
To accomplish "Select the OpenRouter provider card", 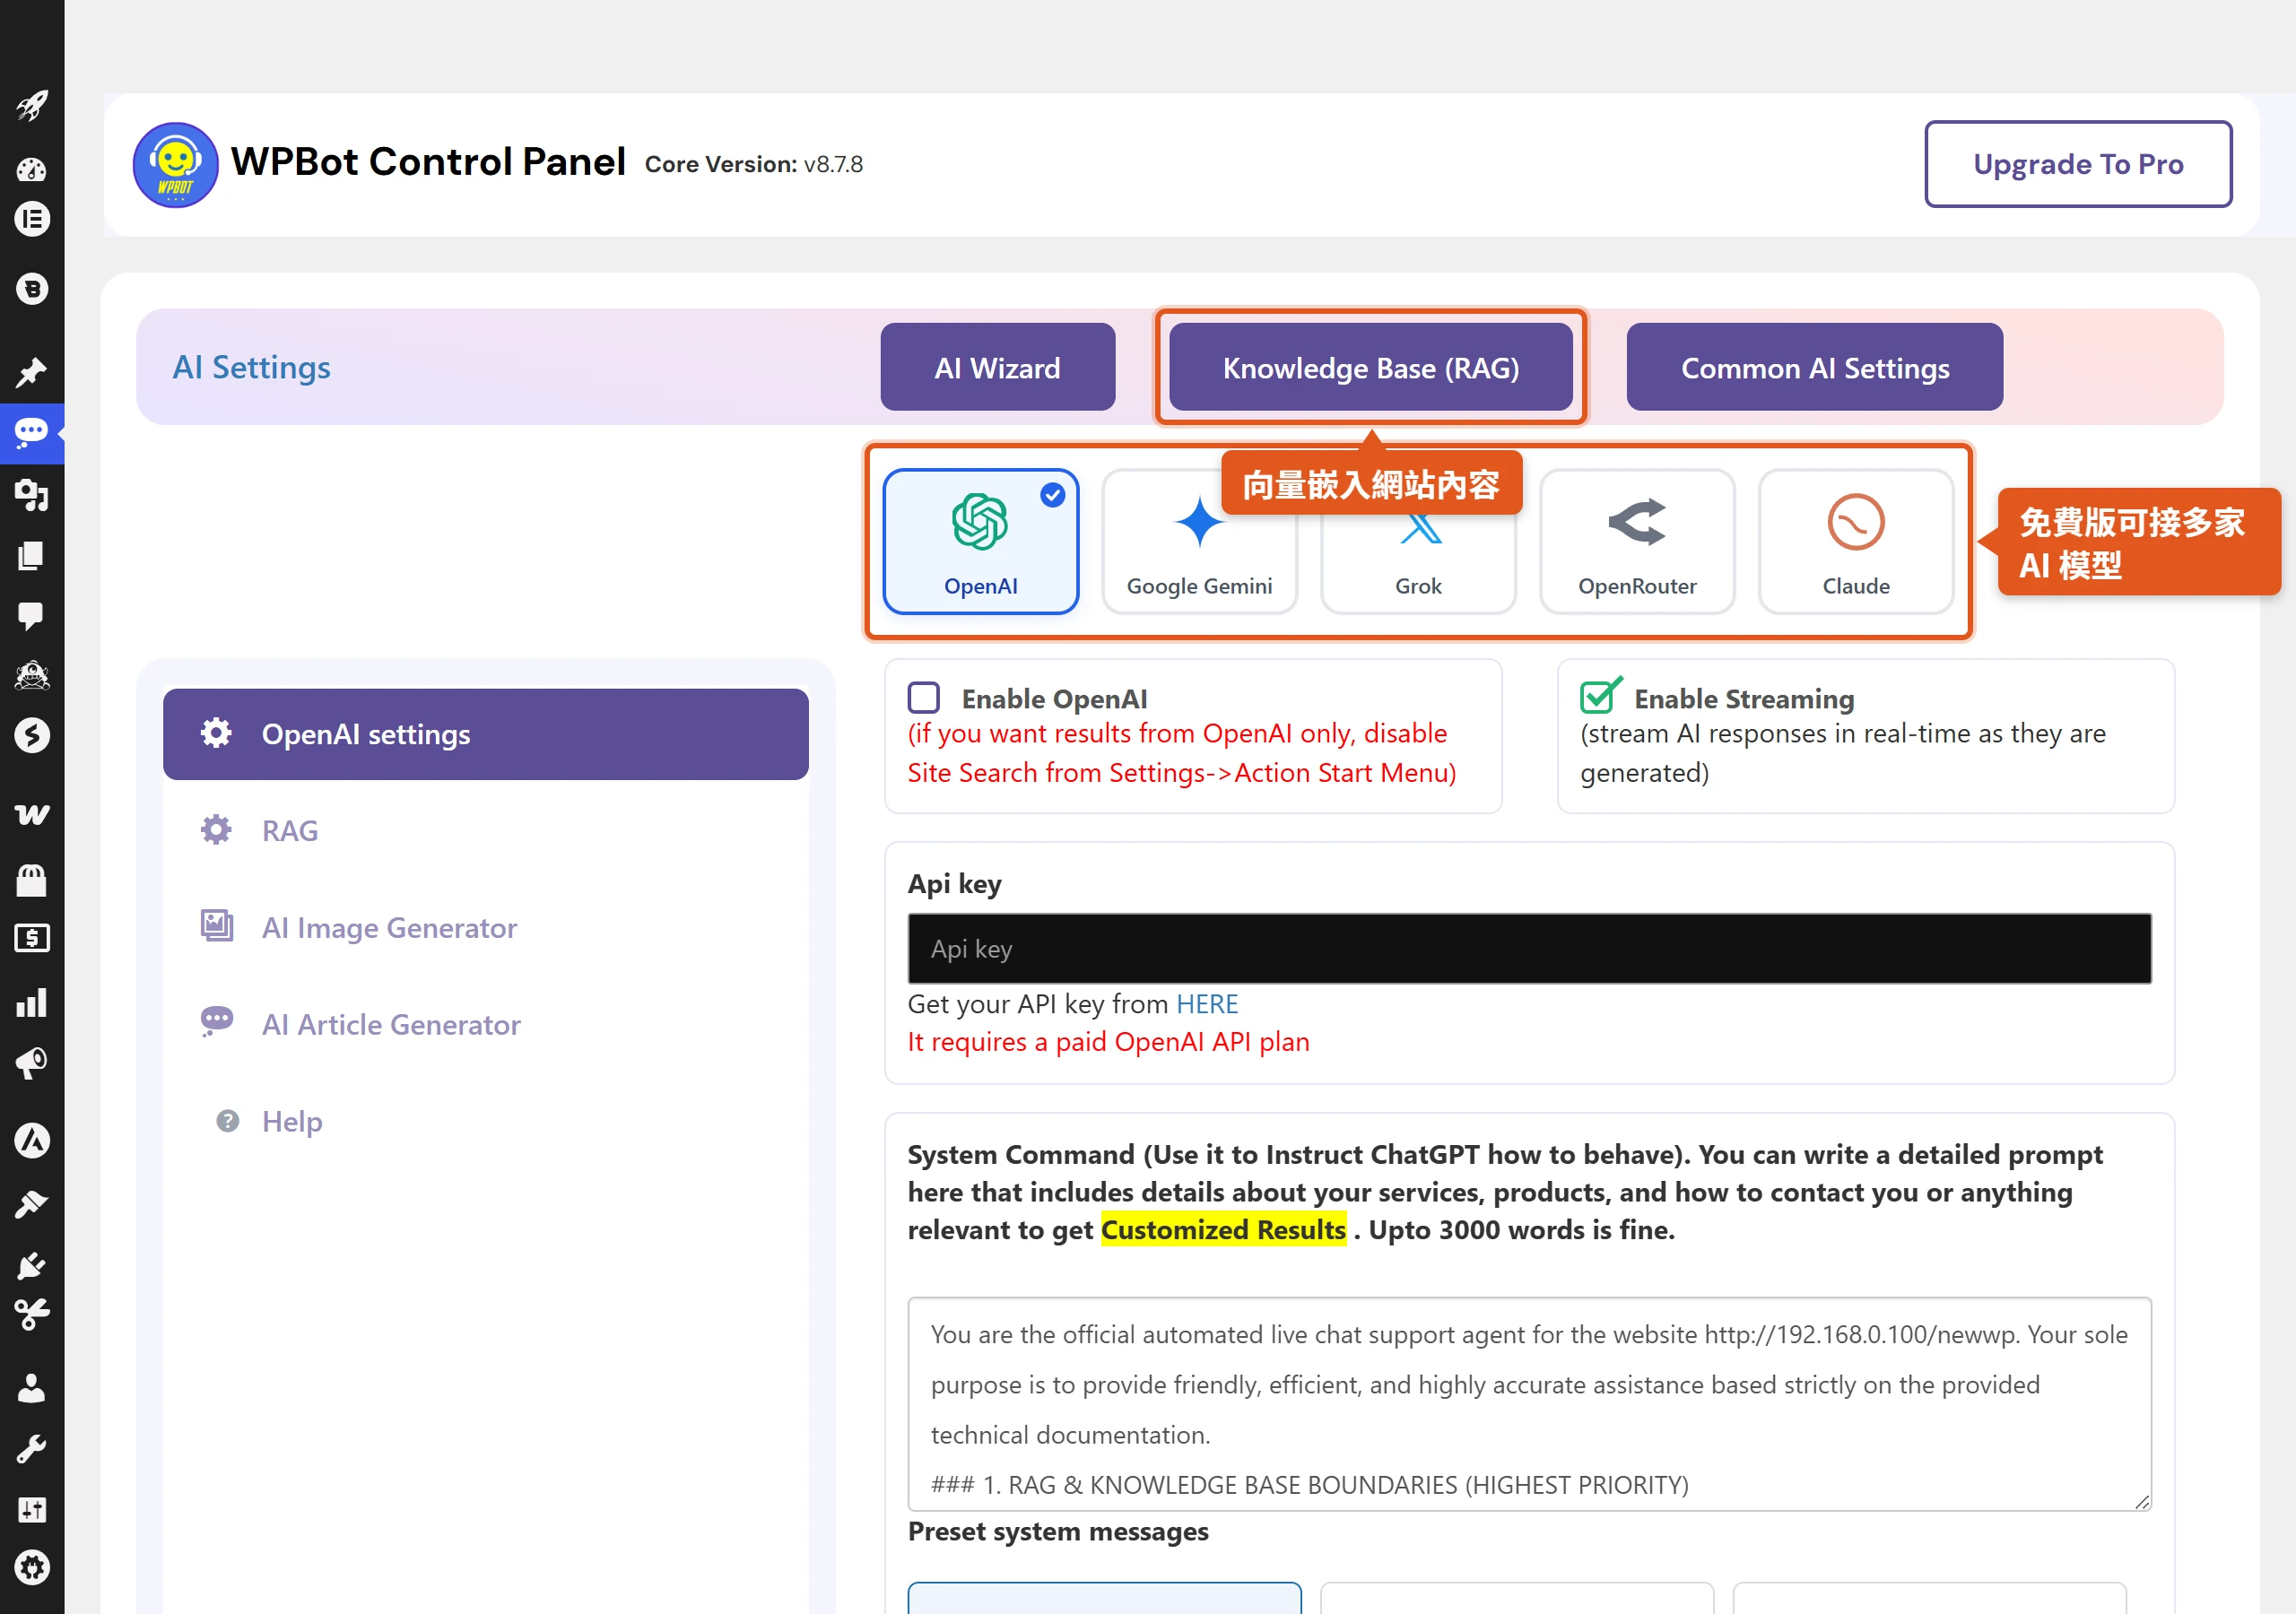I will 1637,541.
